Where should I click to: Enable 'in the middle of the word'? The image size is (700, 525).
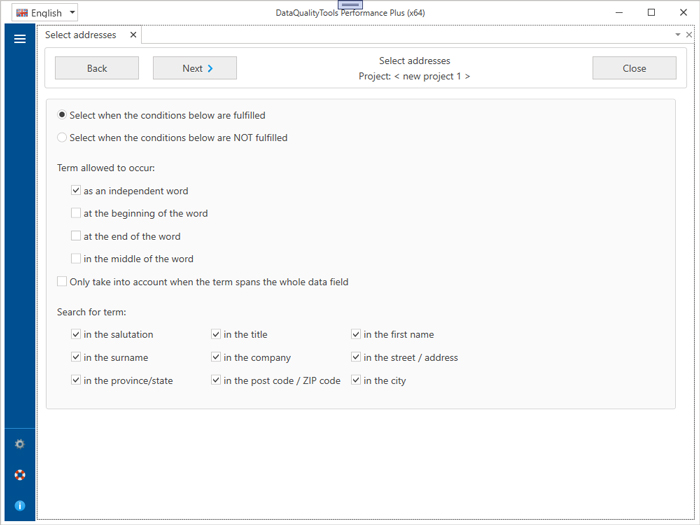(76, 259)
